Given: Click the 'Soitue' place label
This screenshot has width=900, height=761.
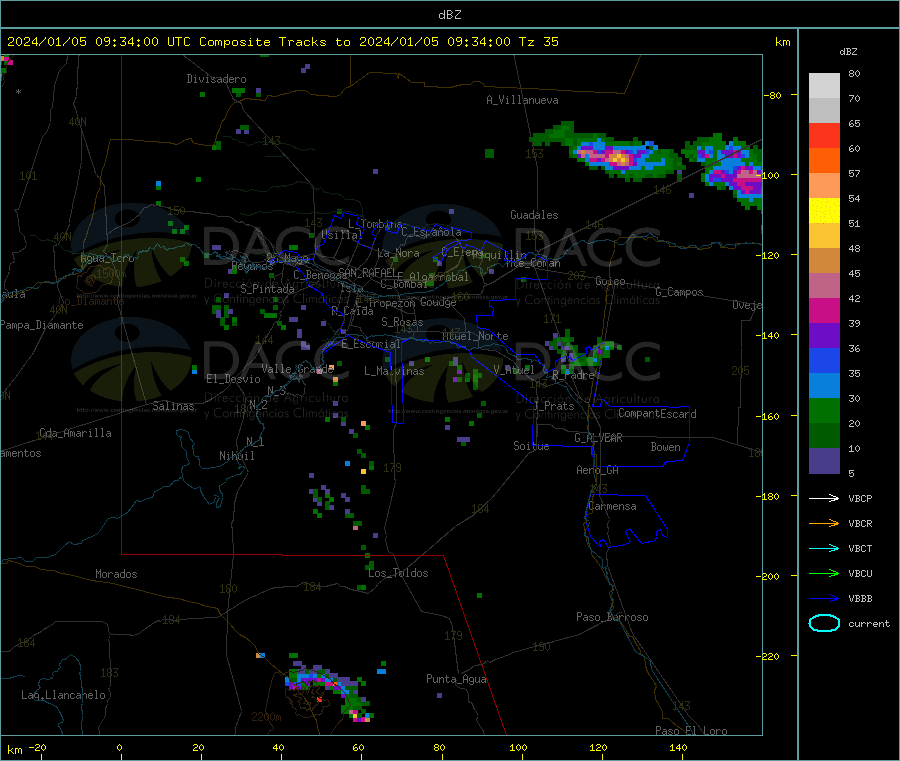Looking at the screenshot, I should (x=531, y=446).
